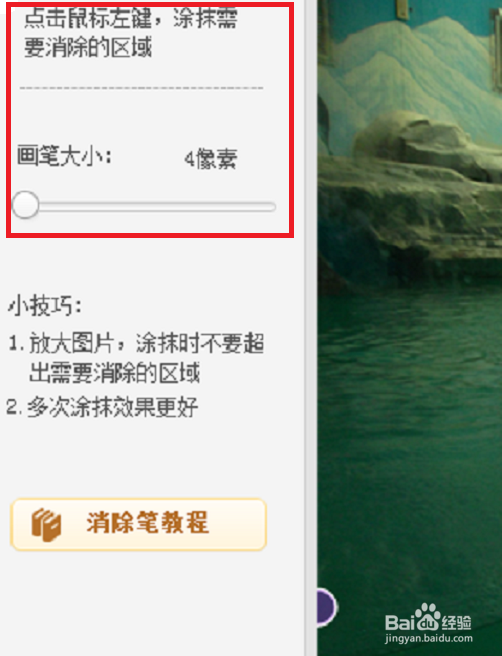Screen dimensions: 502x656
Task: Click the middle of brush size track
Action: tap(144, 206)
